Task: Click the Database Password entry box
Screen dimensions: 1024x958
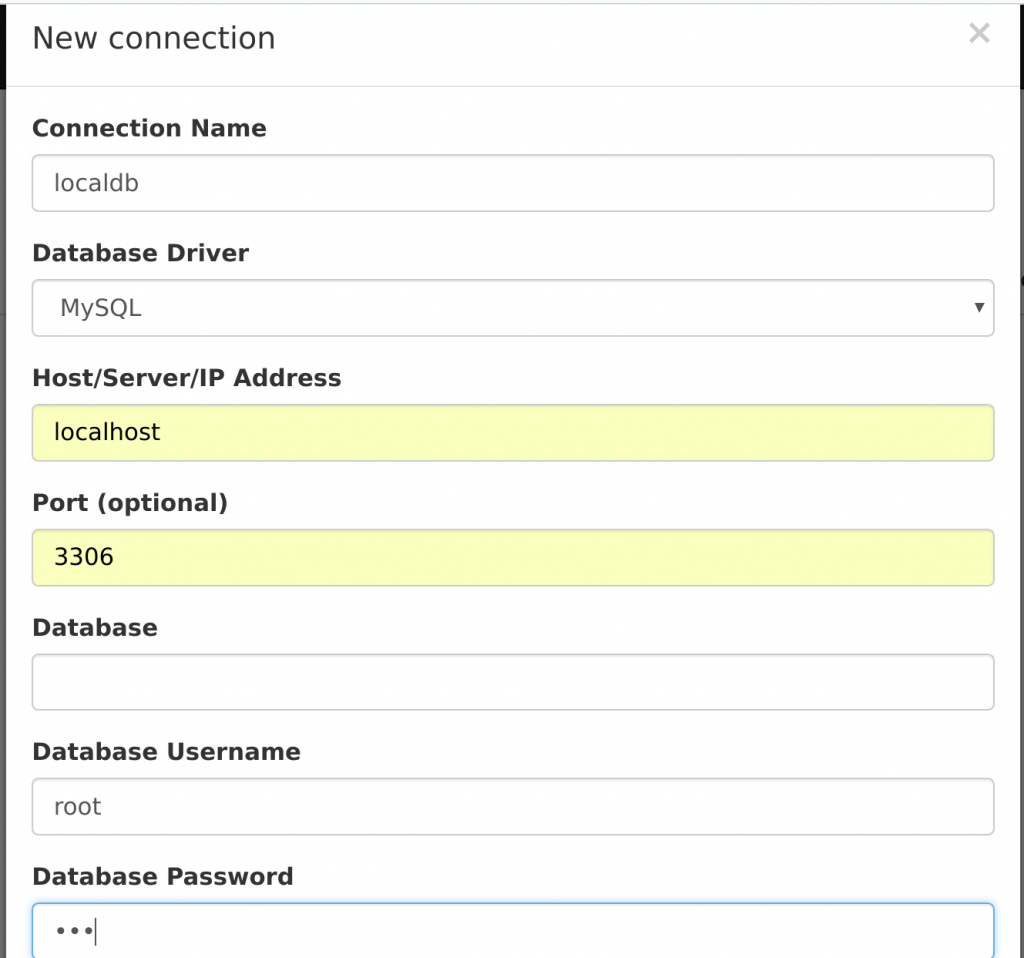Action: pyautogui.click(x=512, y=930)
